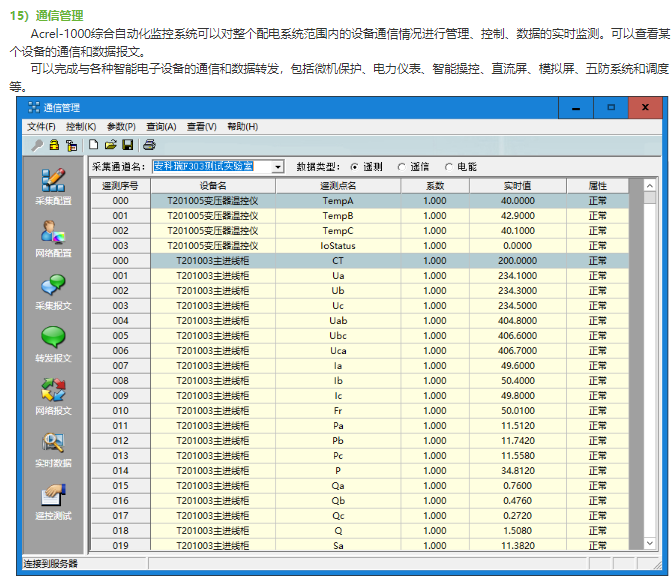Screen dimensions: 672x579
Task: Click the 实时值 column header
Action: (518, 186)
